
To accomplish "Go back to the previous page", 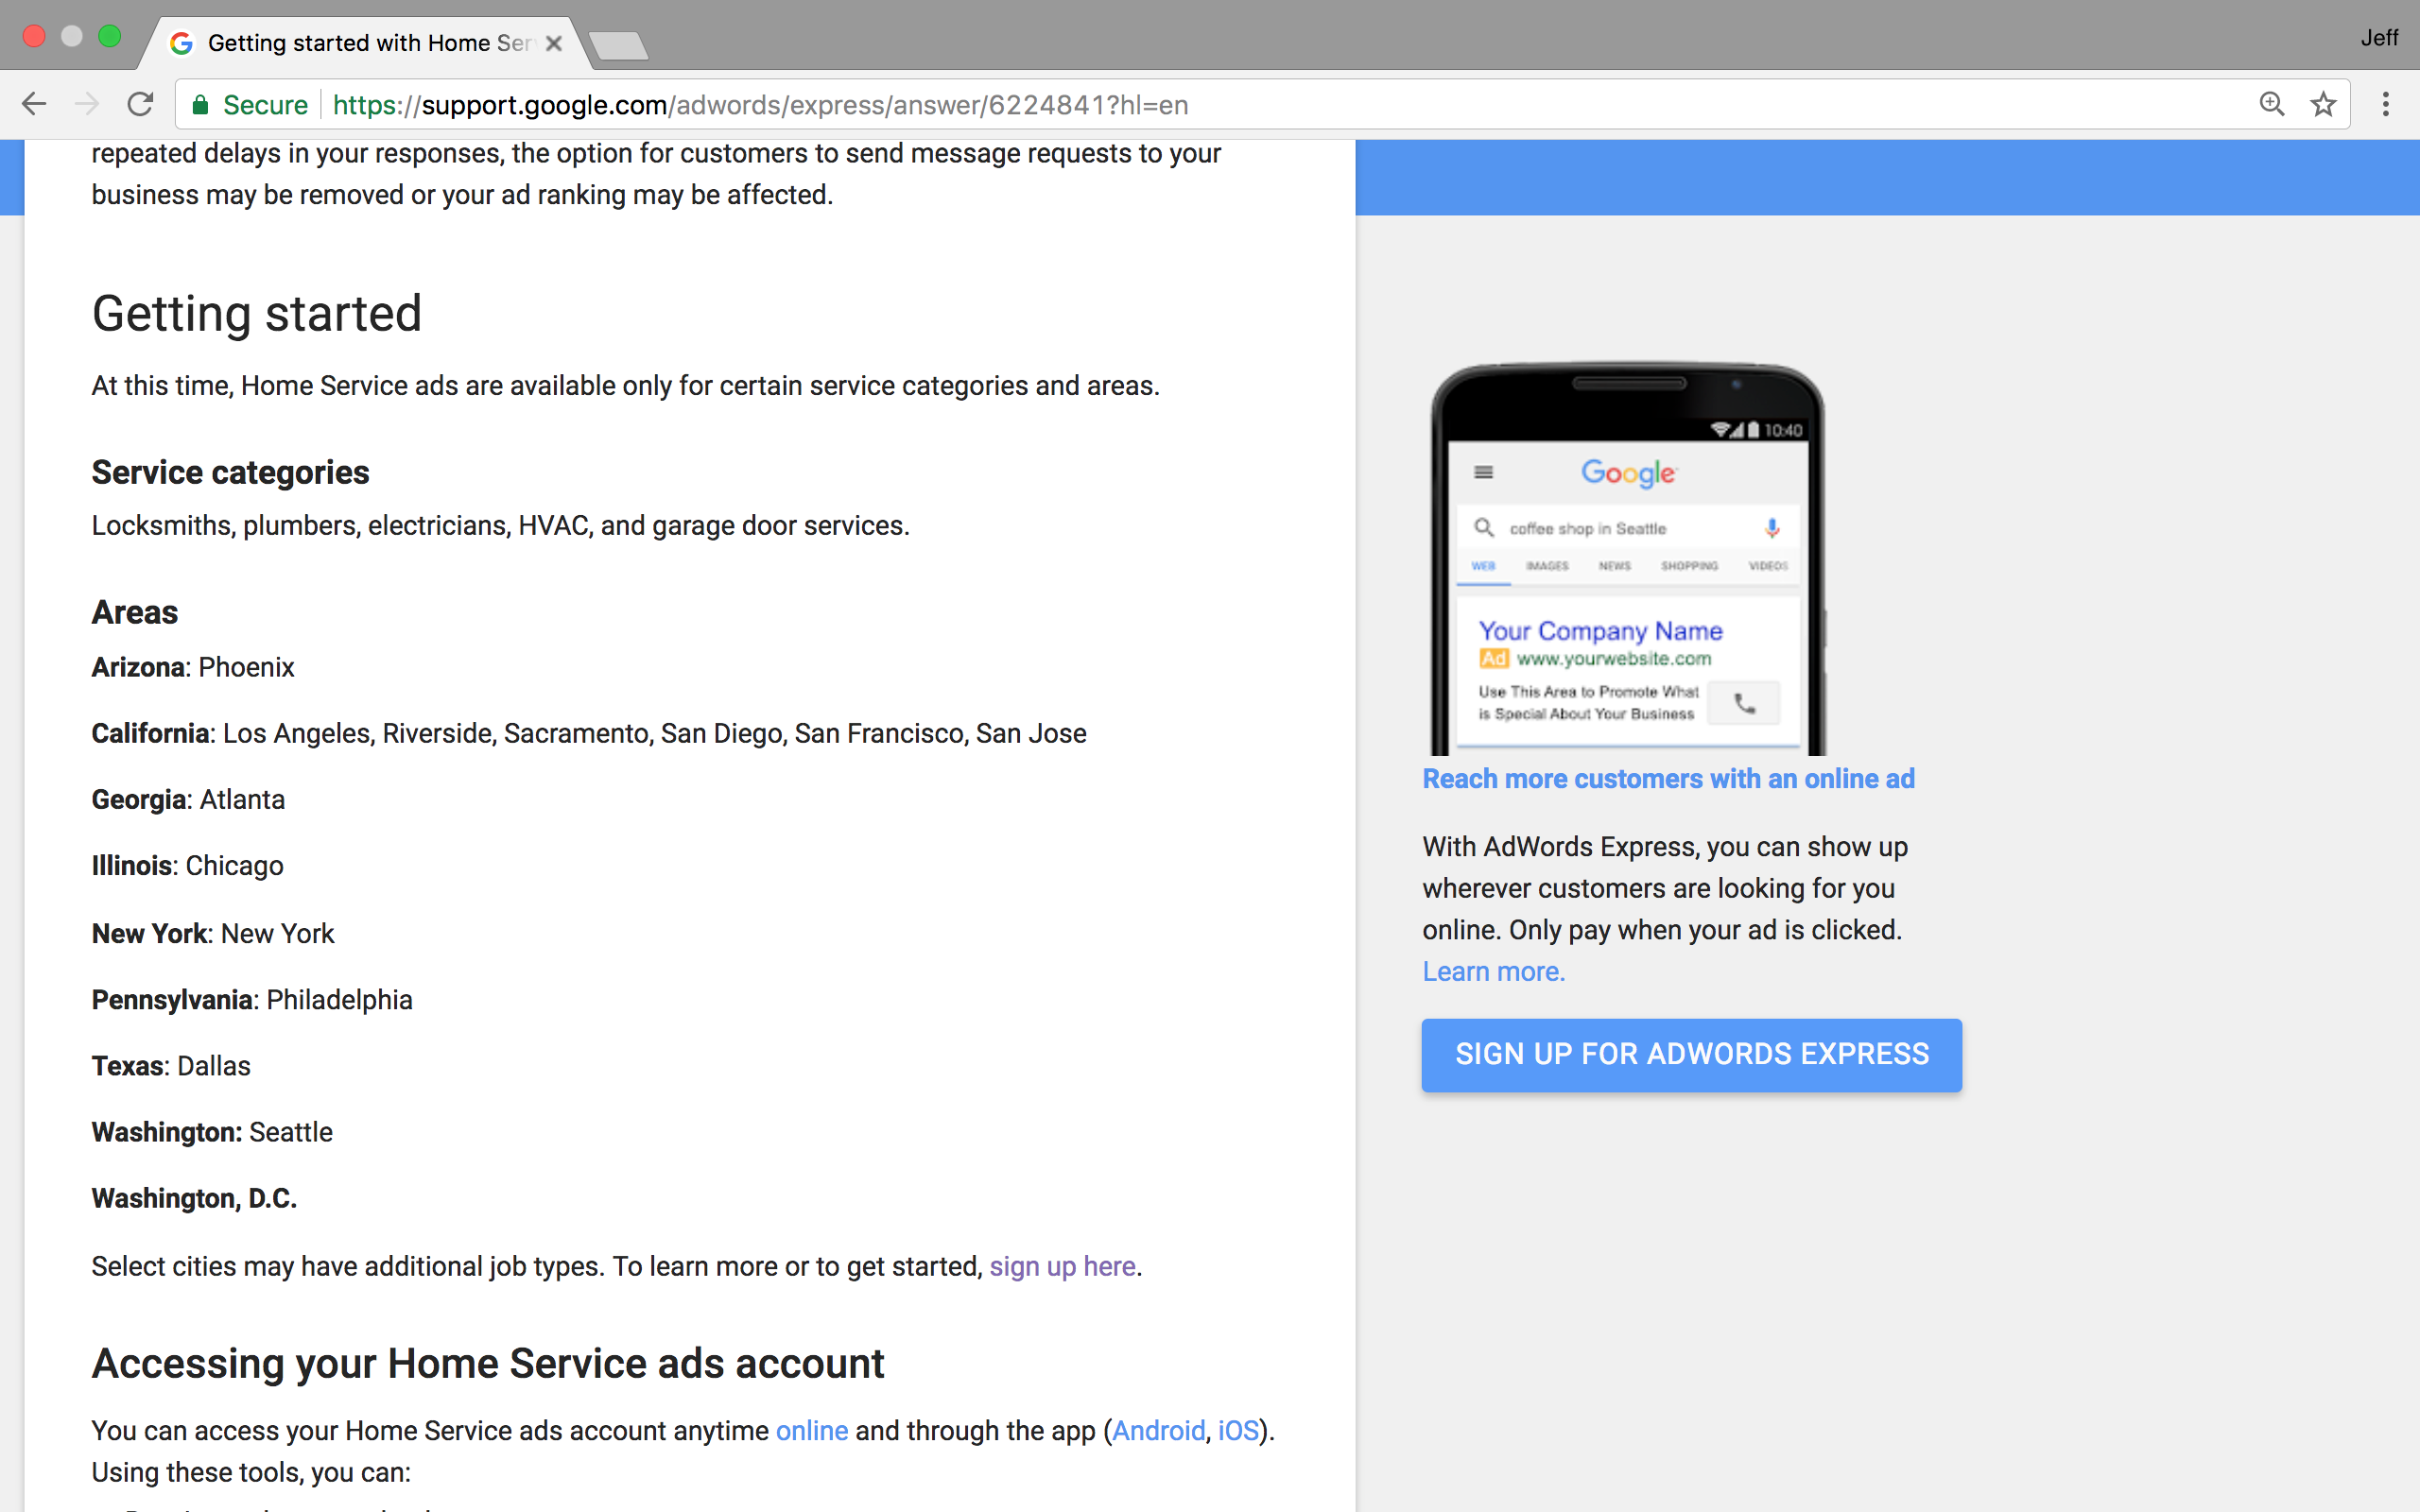I will tap(34, 104).
